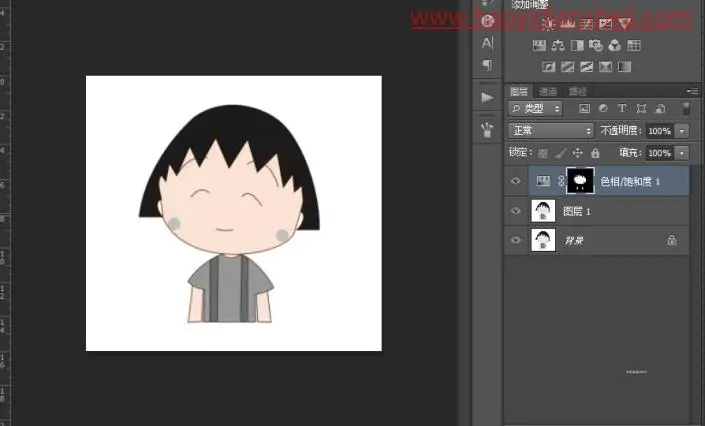Add a Curves adjustment
Viewport: 705px width, 426px height.
pos(587,24)
